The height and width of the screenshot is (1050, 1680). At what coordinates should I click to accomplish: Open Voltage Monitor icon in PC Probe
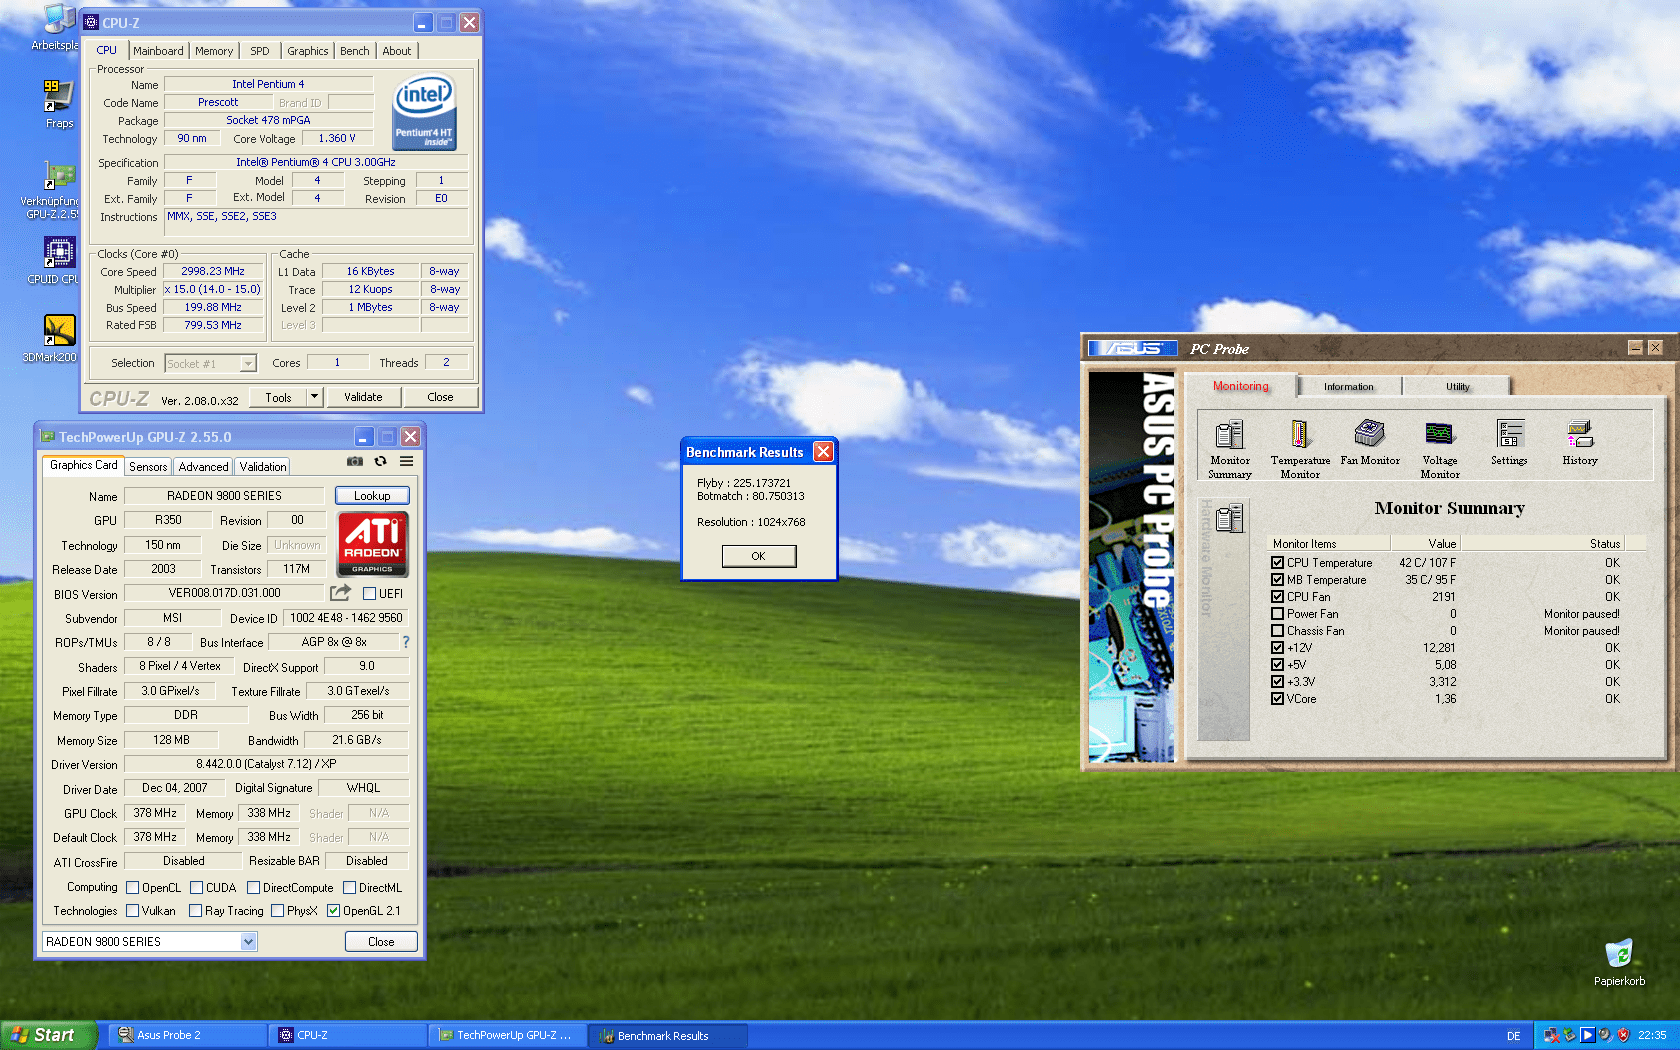click(1439, 449)
